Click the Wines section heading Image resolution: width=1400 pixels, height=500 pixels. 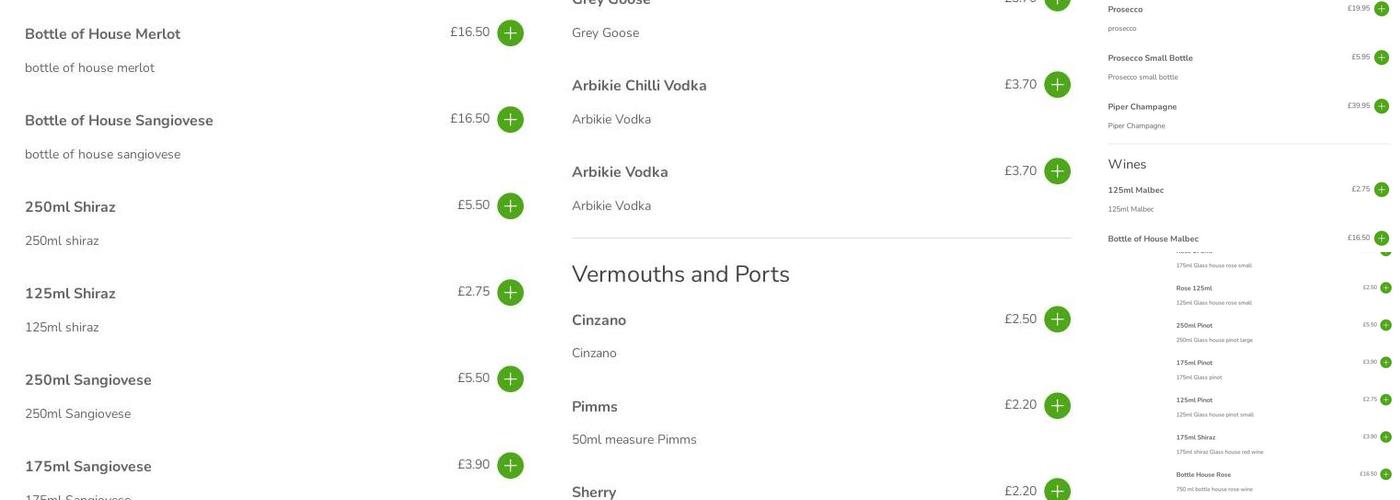1127,164
